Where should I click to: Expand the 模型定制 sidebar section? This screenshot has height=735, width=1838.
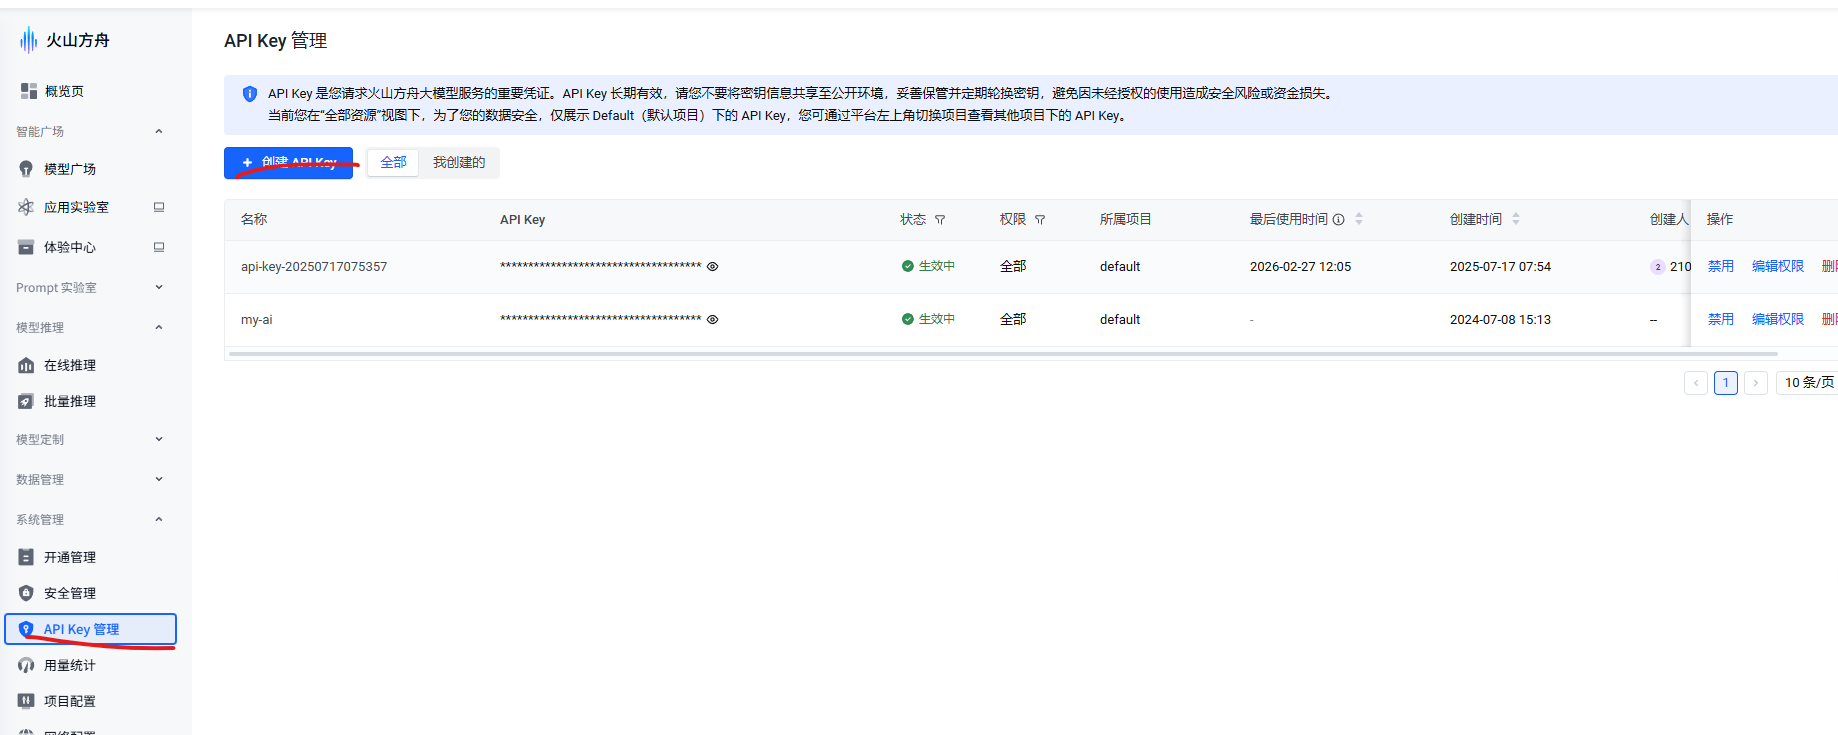(x=159, y=439)
